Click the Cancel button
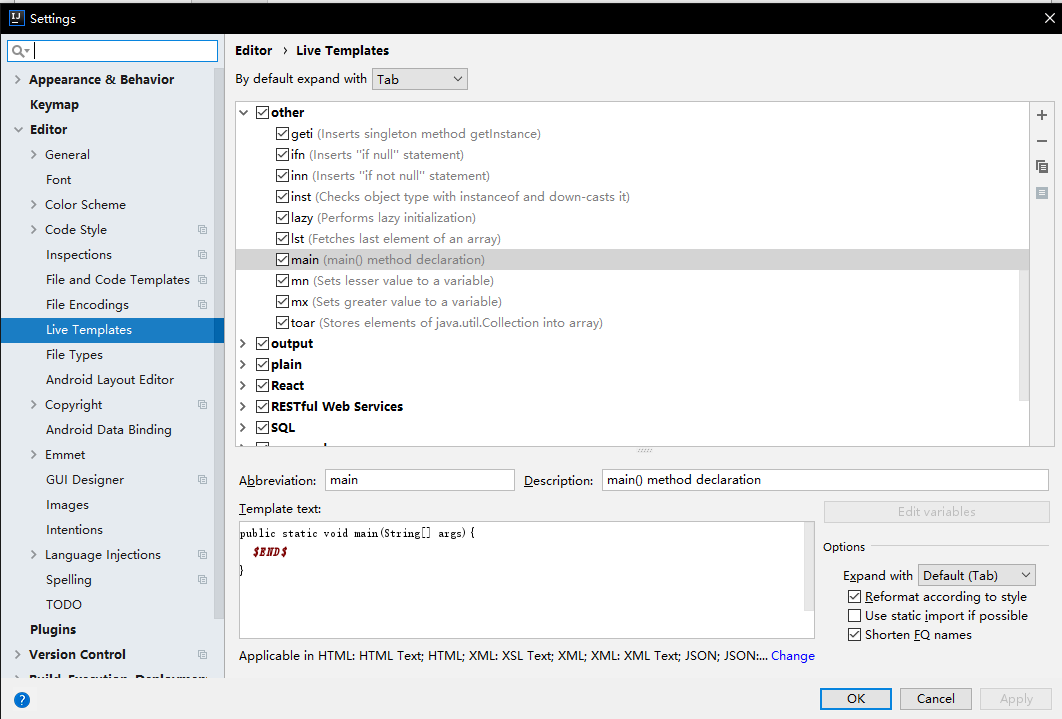This screenshot has width=1062, height=719. tap(935, 699)
